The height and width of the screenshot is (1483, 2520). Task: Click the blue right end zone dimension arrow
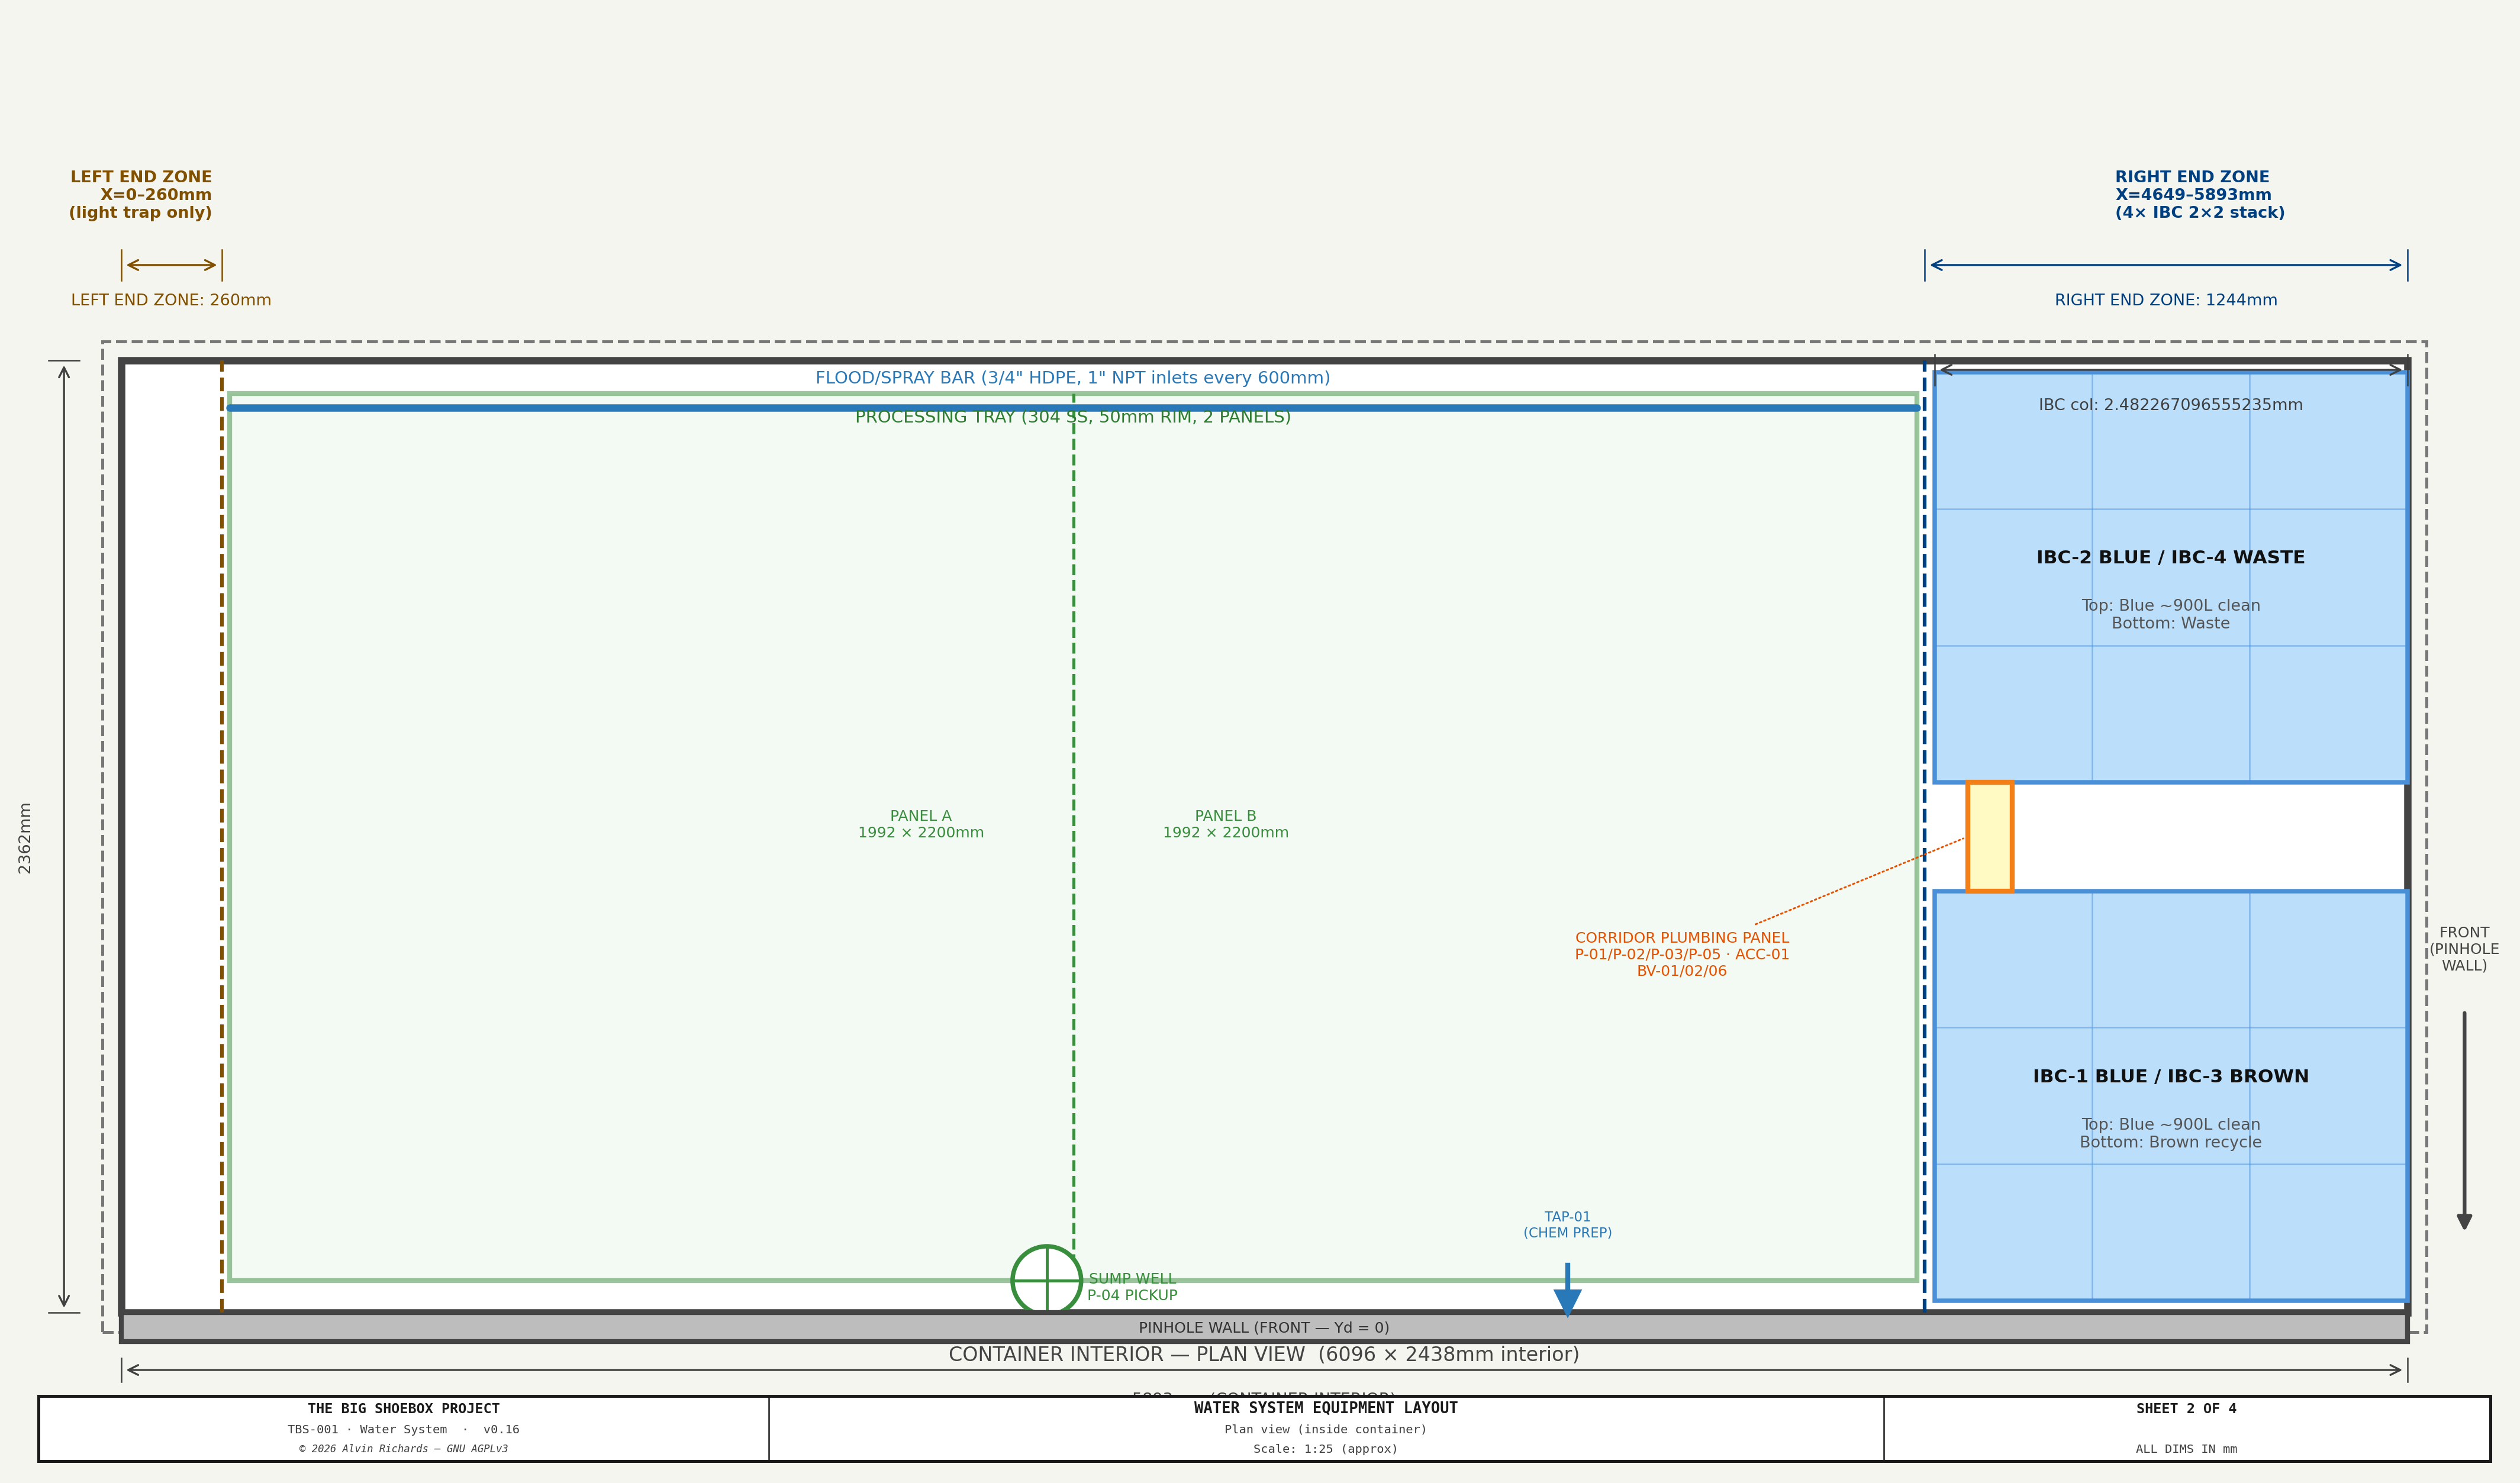pyautogui.click(x=2165, y=265)
